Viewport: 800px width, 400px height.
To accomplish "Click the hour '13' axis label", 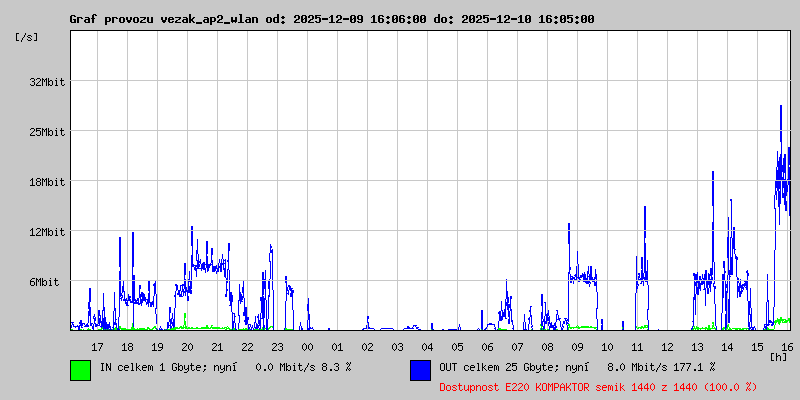I will pyautogui.click(x=697, y=347).
